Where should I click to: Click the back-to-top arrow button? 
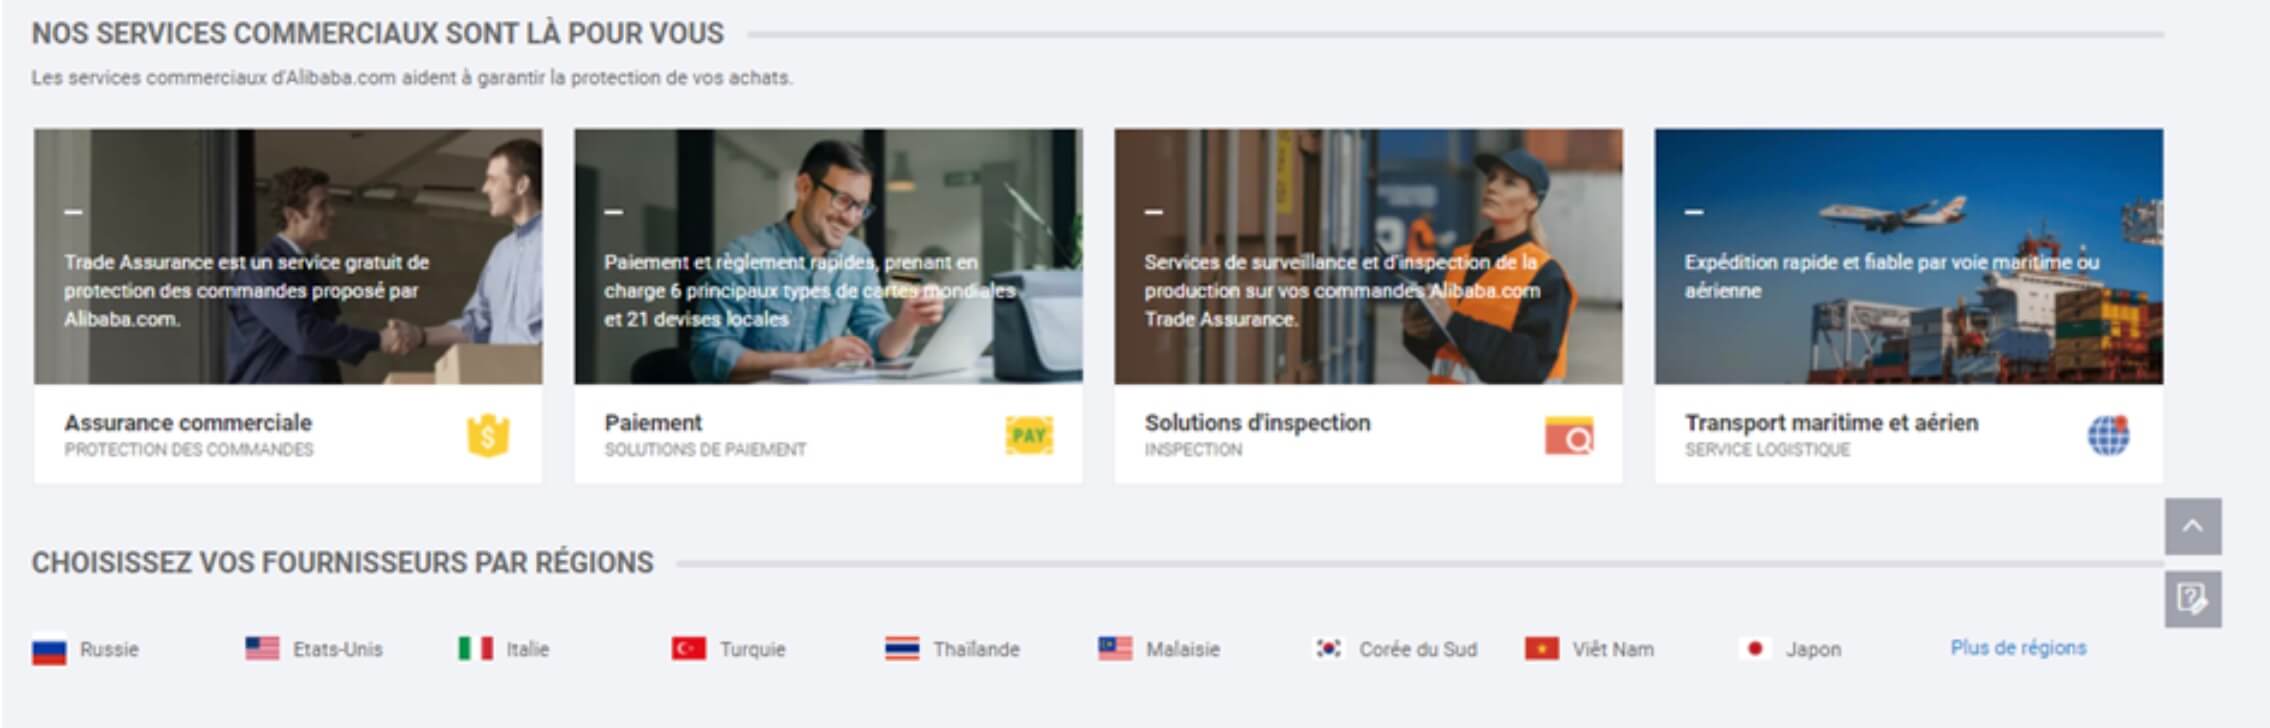pos(2193,526)
